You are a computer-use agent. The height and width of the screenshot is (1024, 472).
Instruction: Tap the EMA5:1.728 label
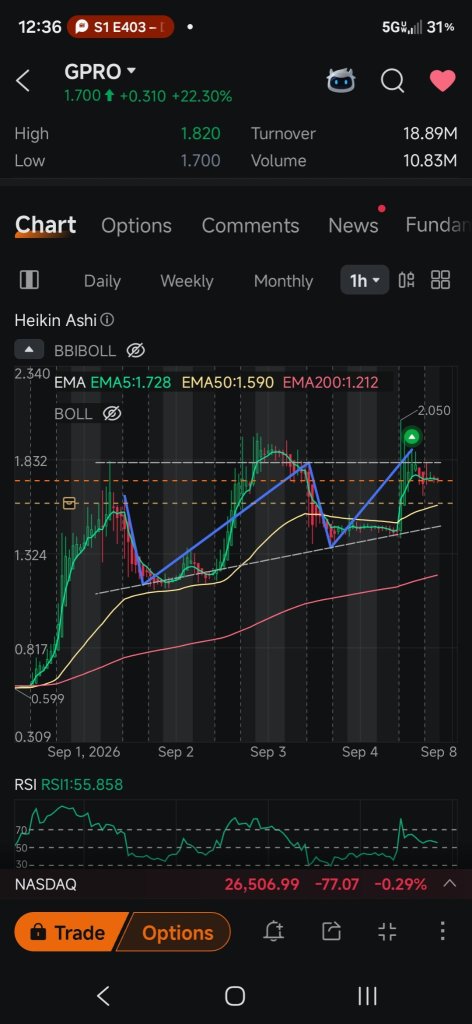point(131,383)
